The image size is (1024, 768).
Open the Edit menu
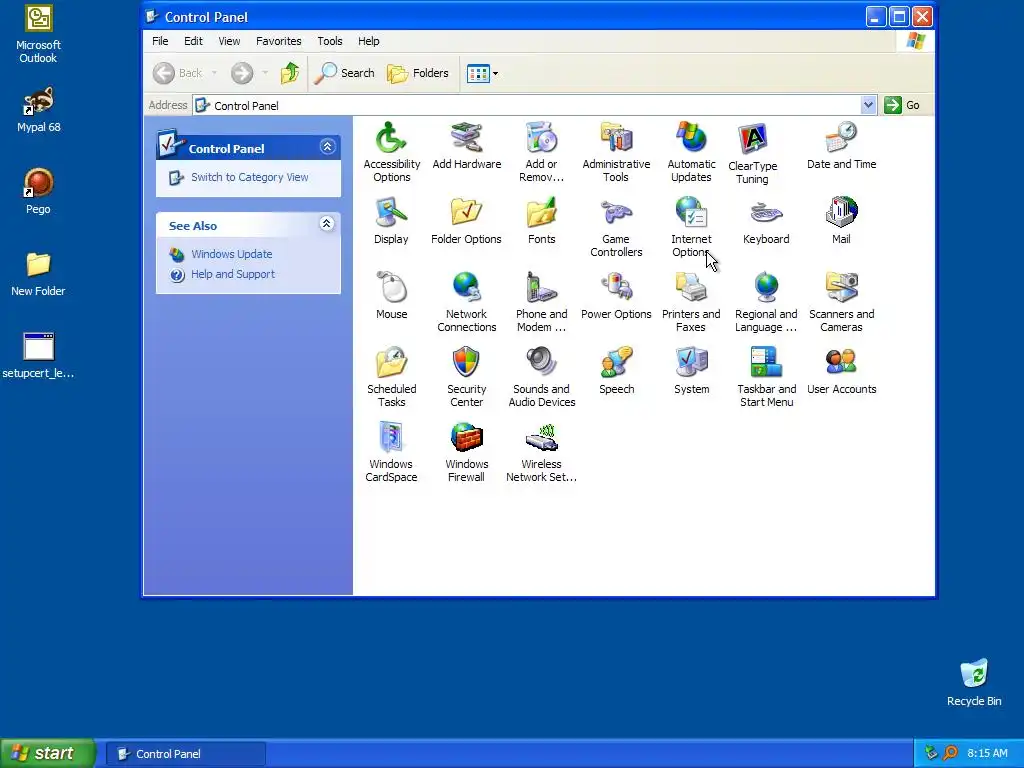(x=193, y=40)
